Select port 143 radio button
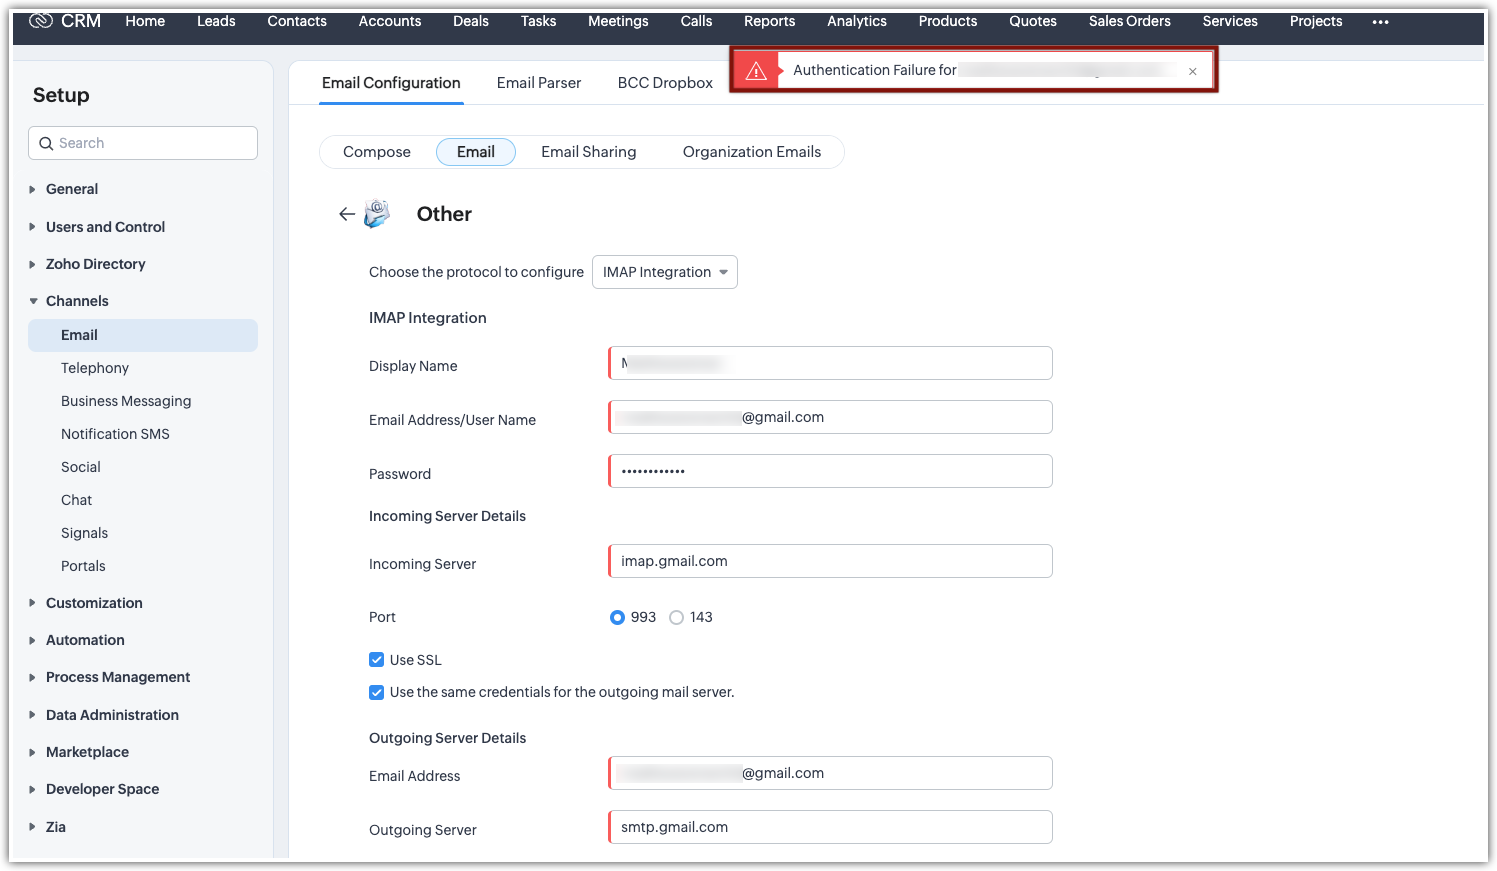 tap(677, 617)
